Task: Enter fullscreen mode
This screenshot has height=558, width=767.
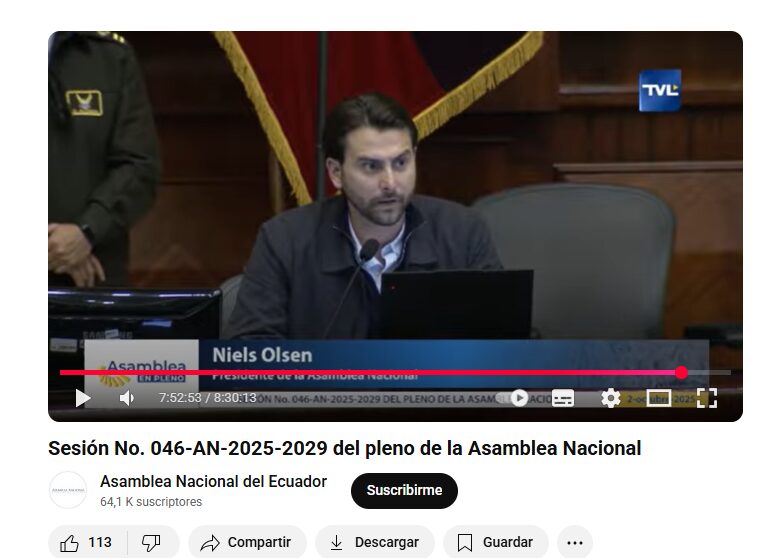Action: (x=706, y=398)
